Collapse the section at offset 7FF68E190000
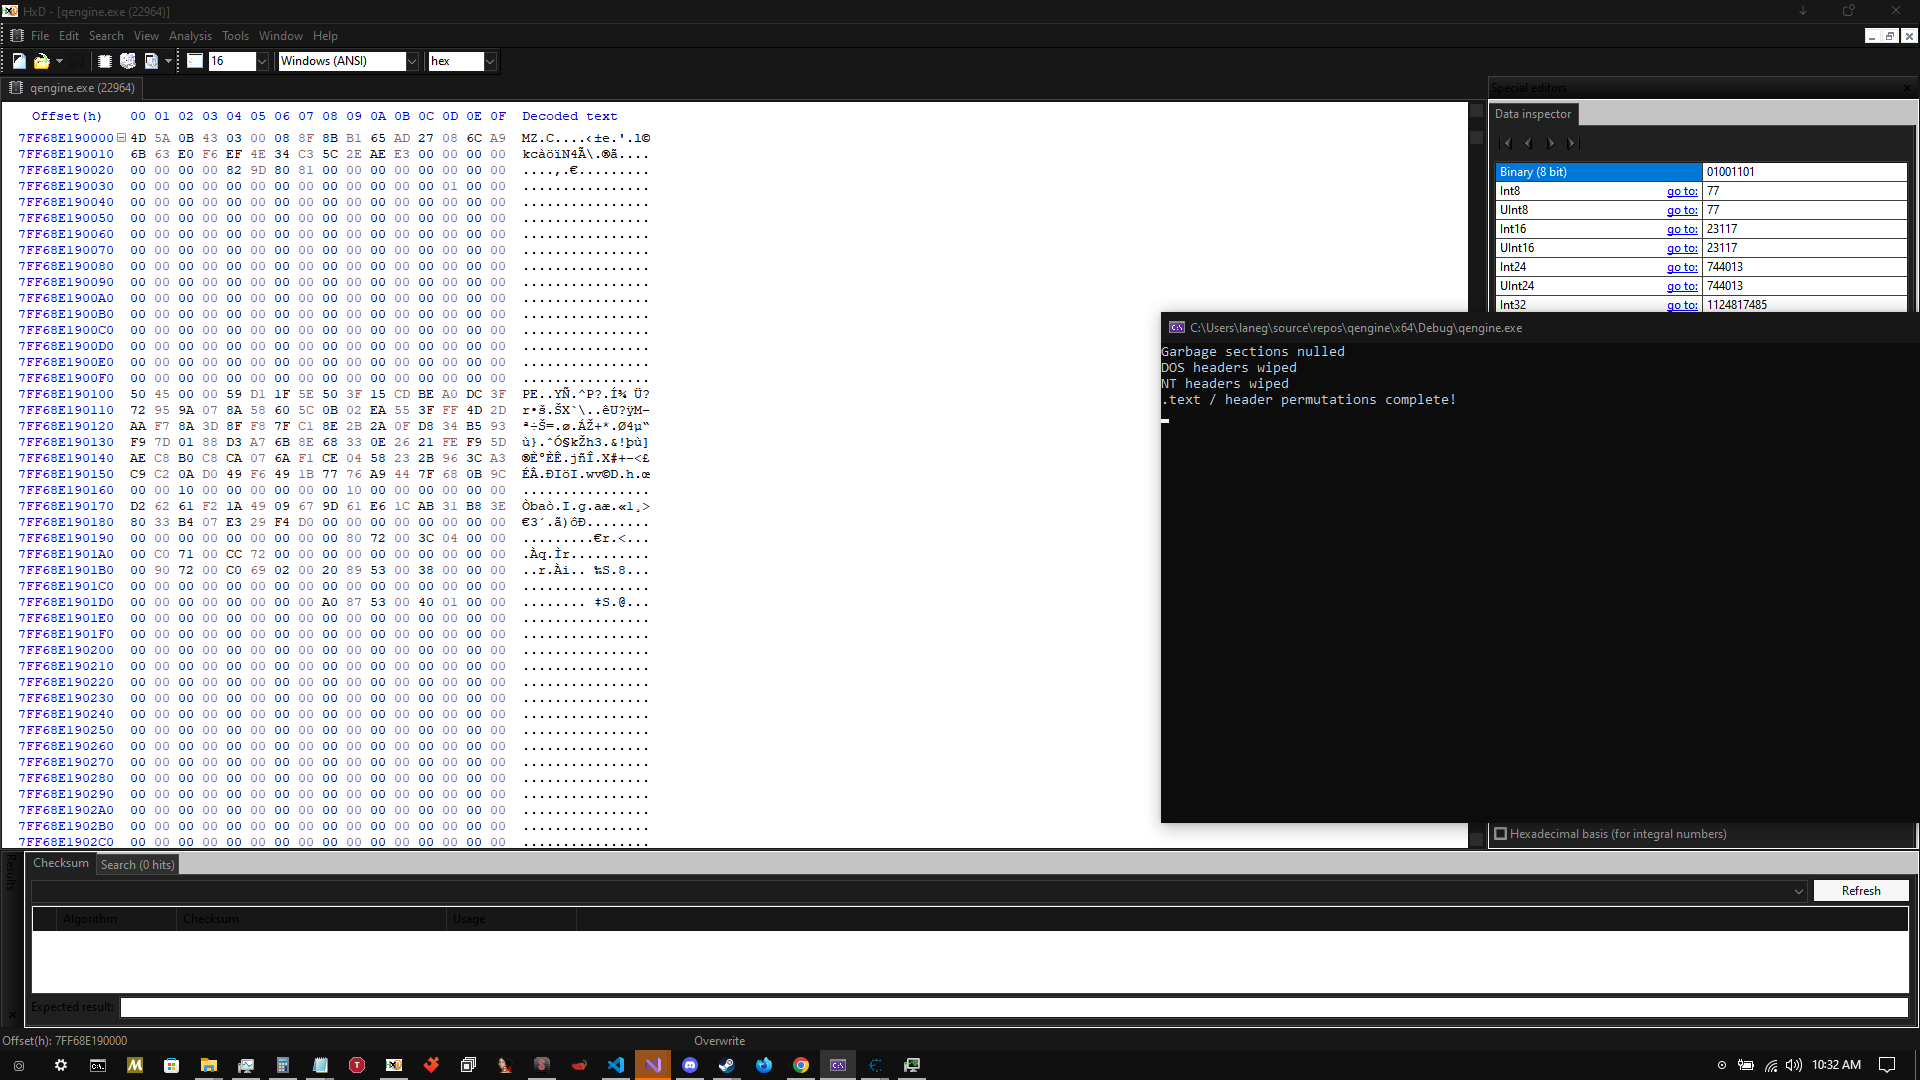This screenshot has height=1080, width=1920. [121, 138]
